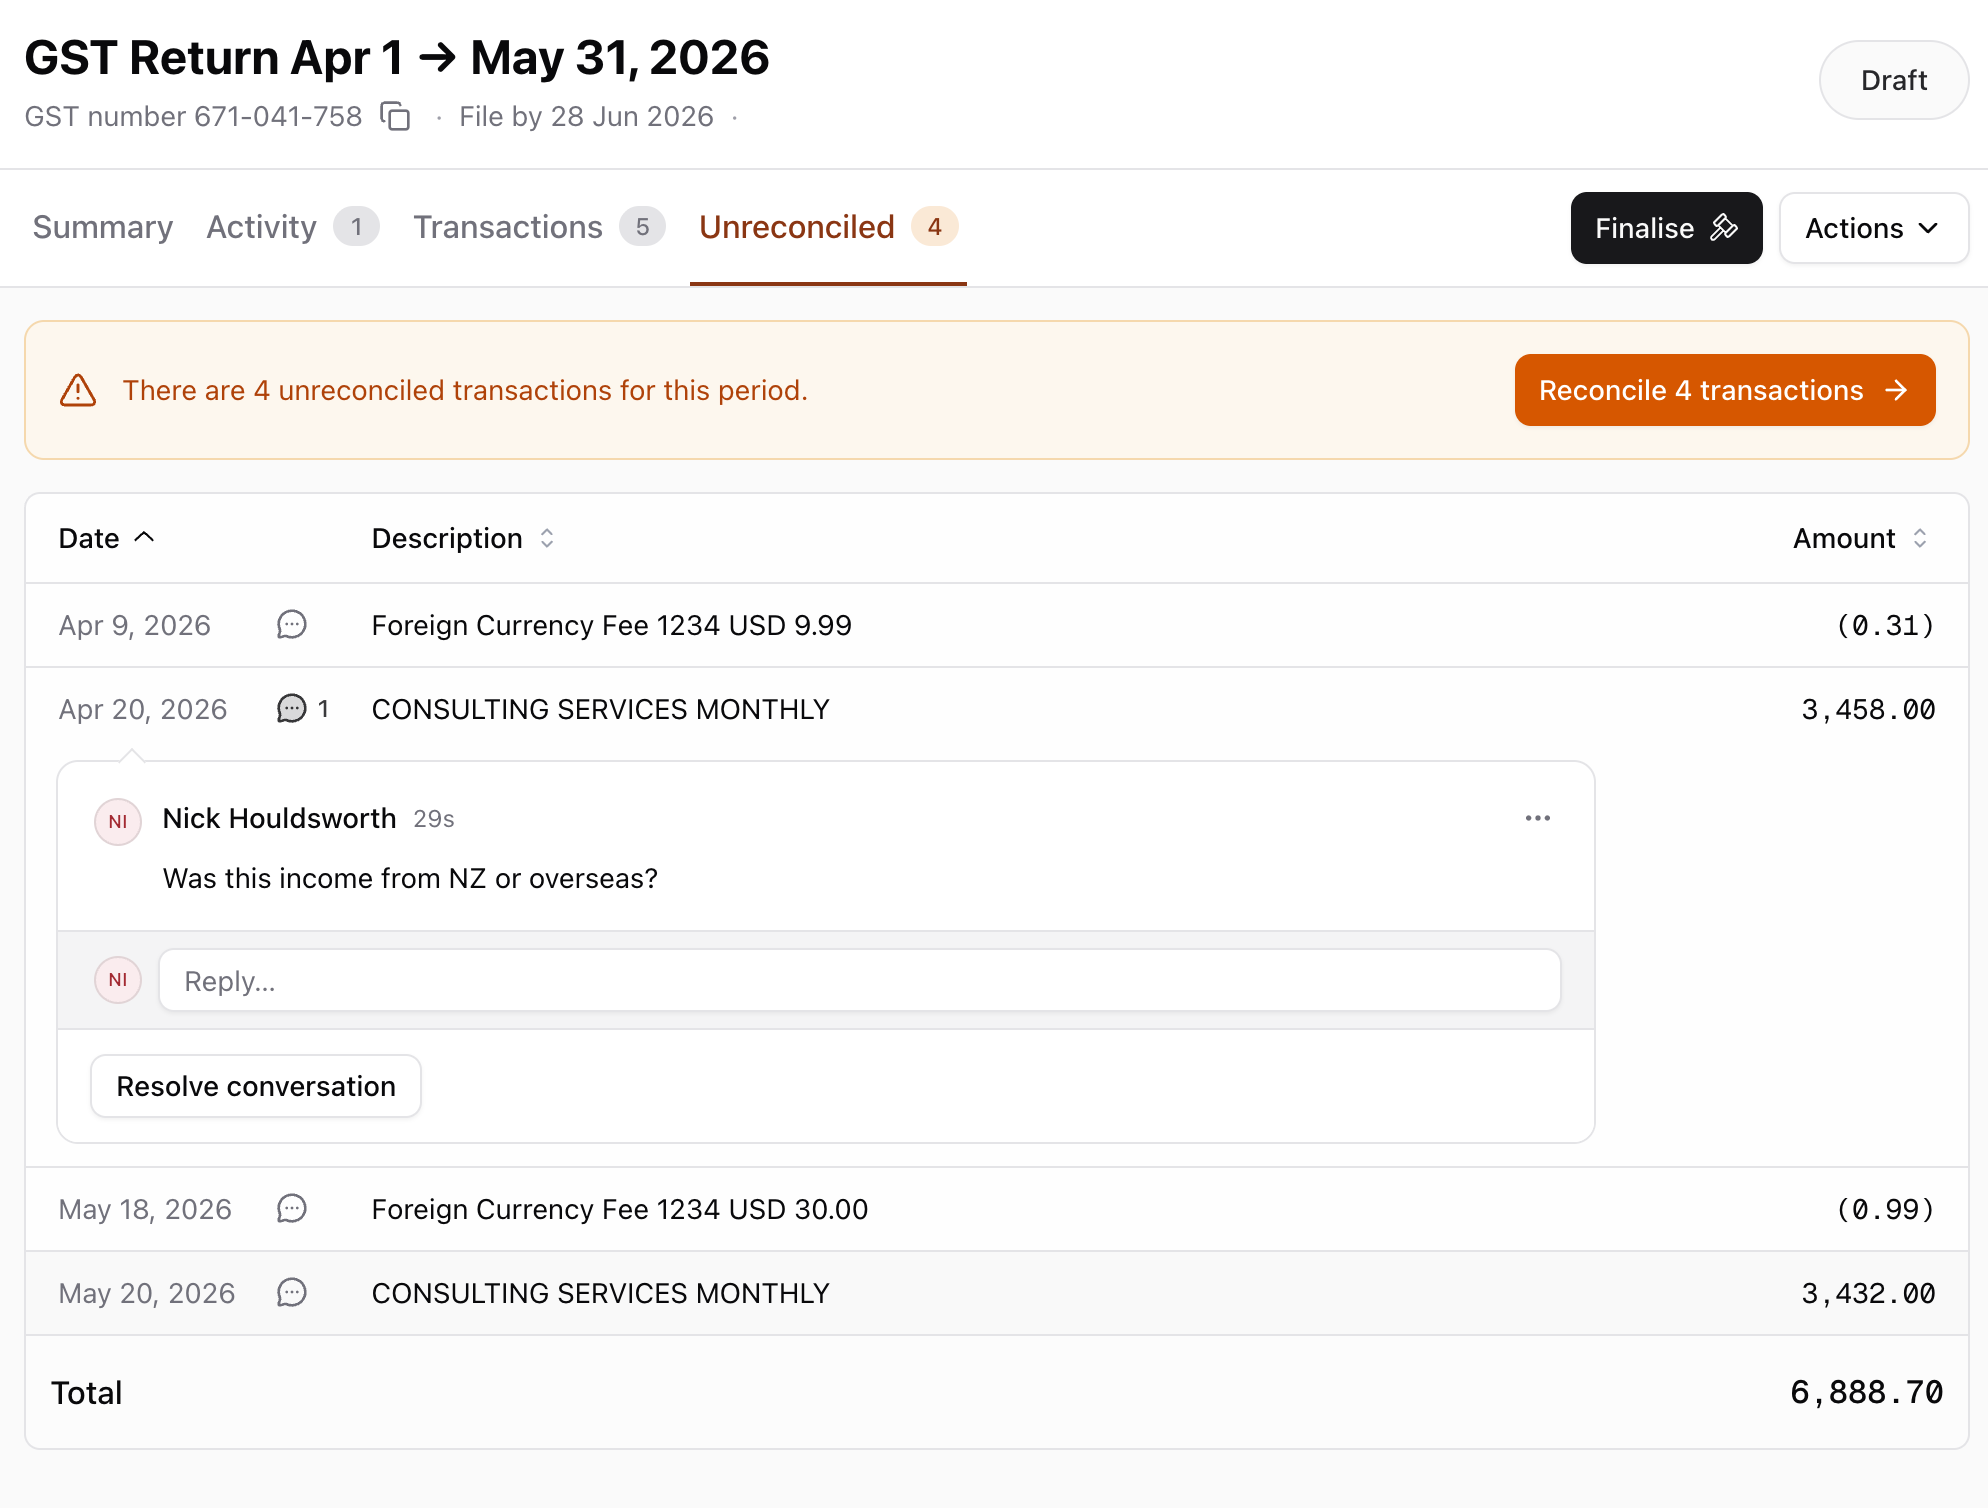Open comments on Apr 9 Foreign Currency Fee
The height and width of the screenshot is (1508, 1988).
tap(291, 625)
